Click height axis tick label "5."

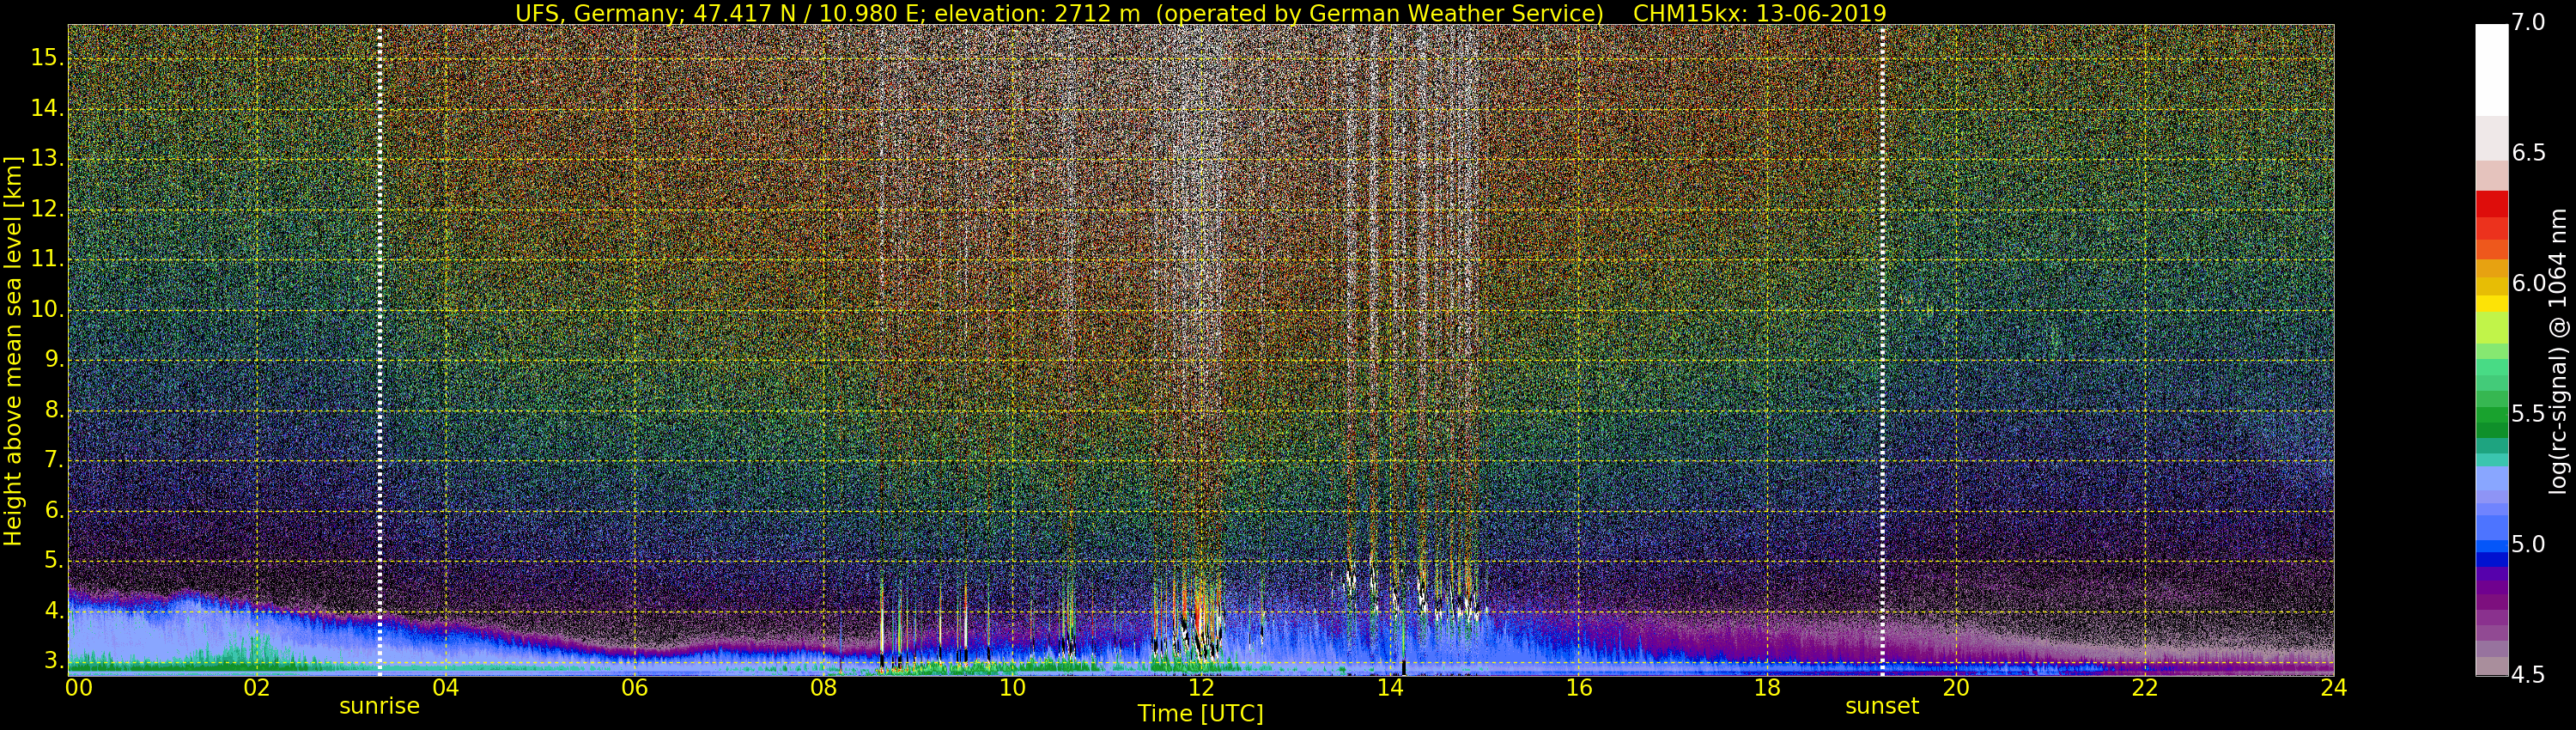[x=53, y=561]
